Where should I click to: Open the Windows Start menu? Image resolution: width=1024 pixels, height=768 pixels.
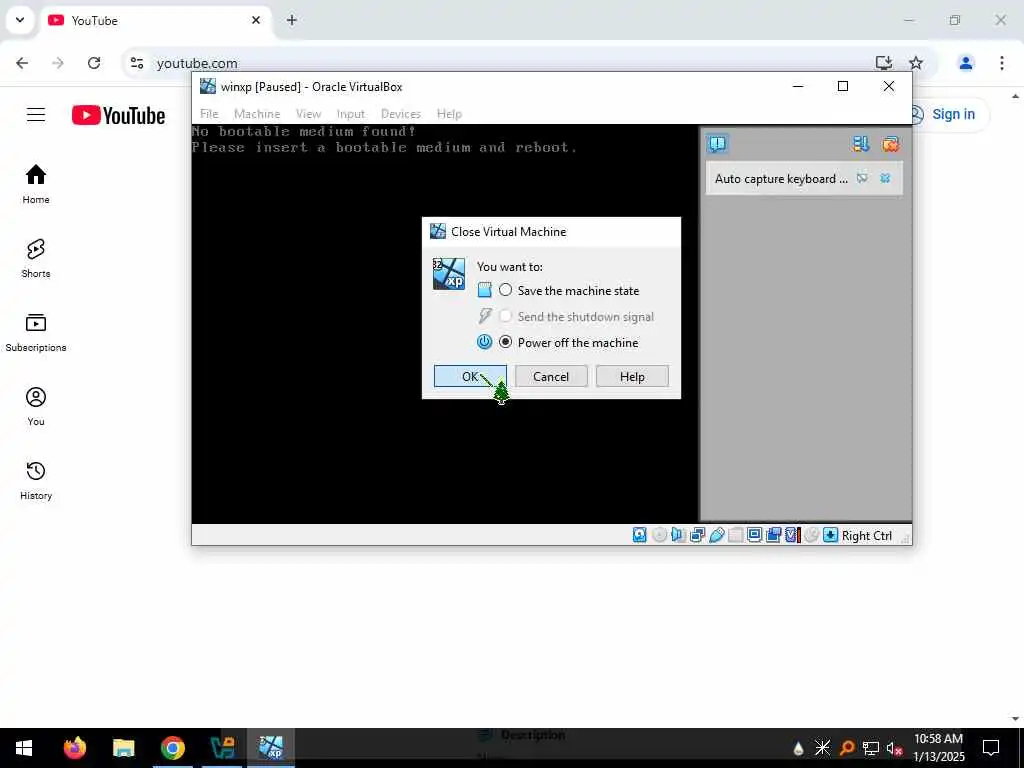24,748
